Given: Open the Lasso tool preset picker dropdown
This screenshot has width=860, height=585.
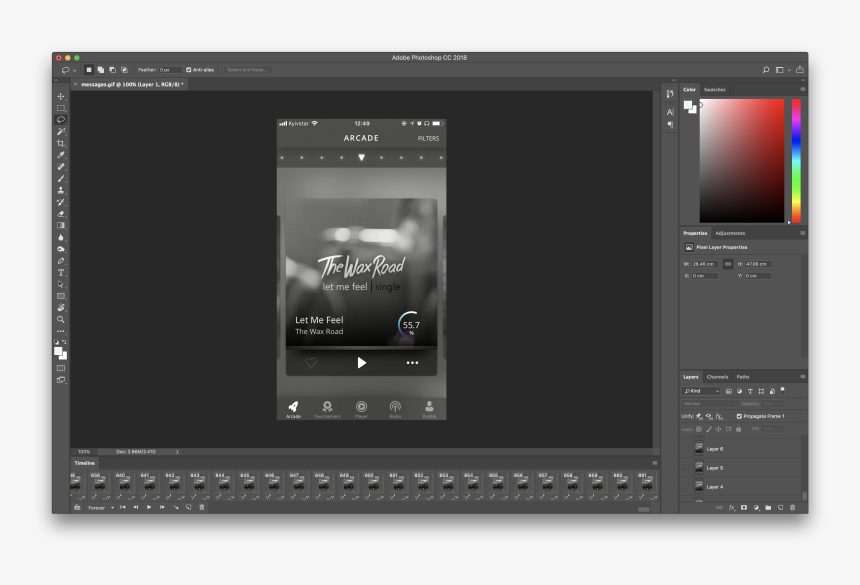Looking at the screenshot, I should pos(75,71).
